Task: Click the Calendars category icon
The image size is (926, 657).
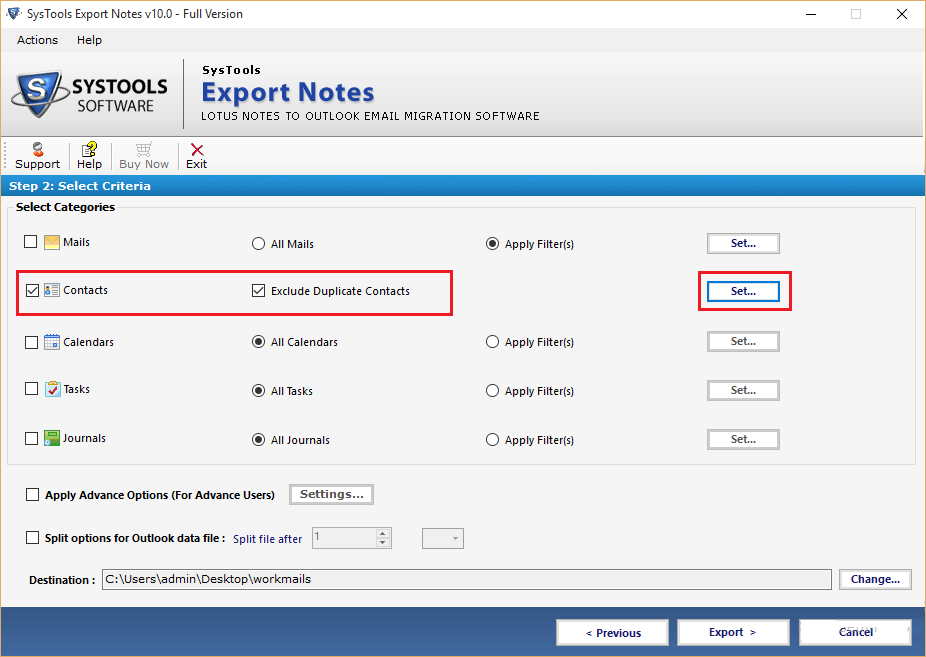Action: click(x=52, y=342)
